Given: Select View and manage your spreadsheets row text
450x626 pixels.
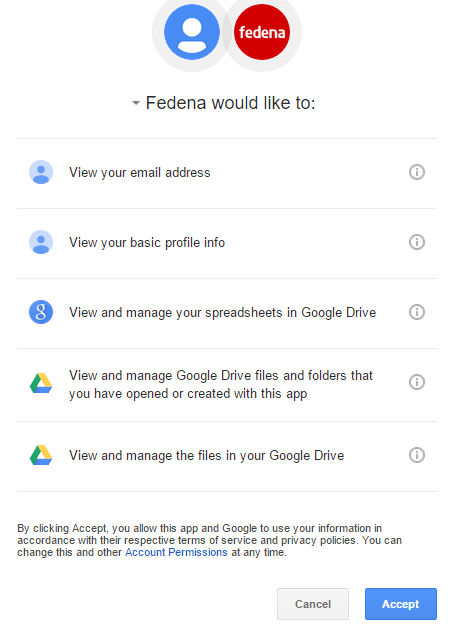Looking at the screenshot, I should click(222, 313).
